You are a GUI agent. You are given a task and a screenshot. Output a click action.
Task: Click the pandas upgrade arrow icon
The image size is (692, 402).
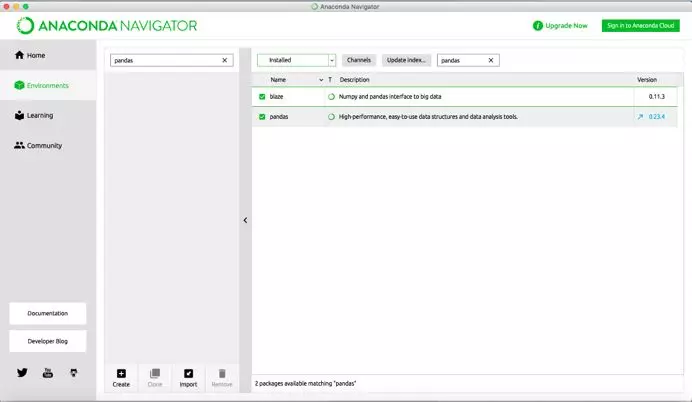(x=640, y=116)
